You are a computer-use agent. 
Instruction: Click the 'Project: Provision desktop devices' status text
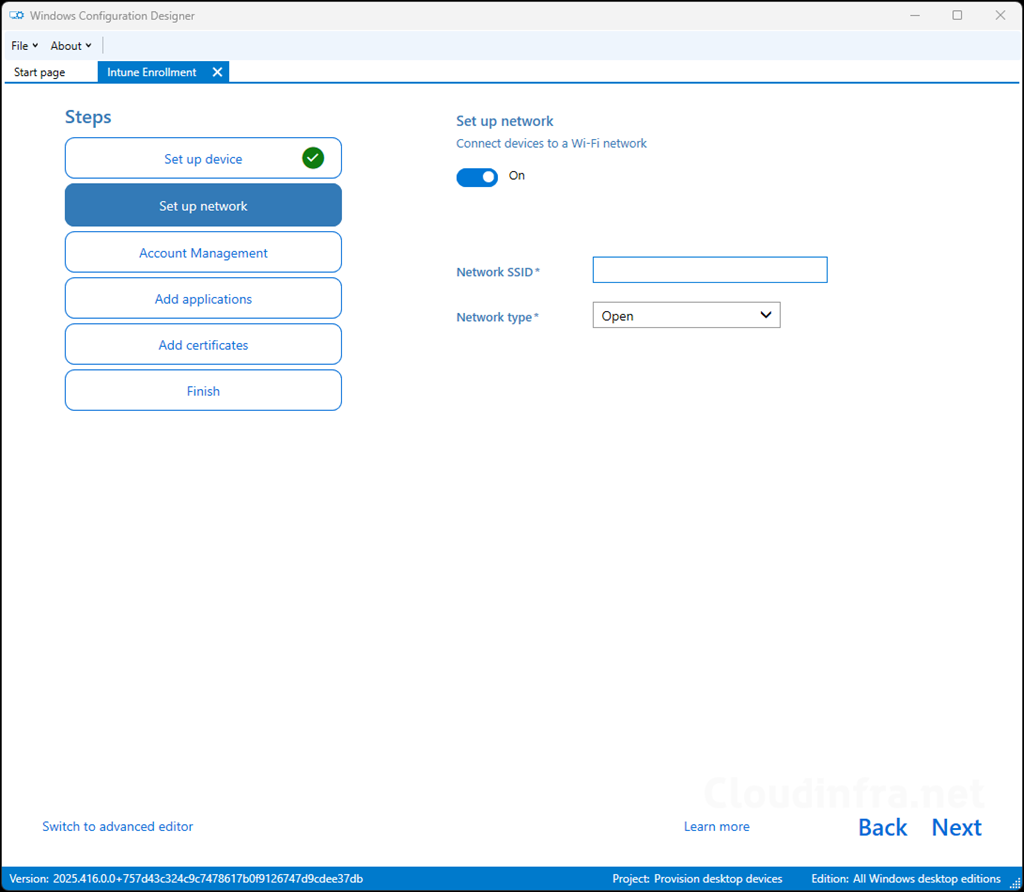click(697, 879)
